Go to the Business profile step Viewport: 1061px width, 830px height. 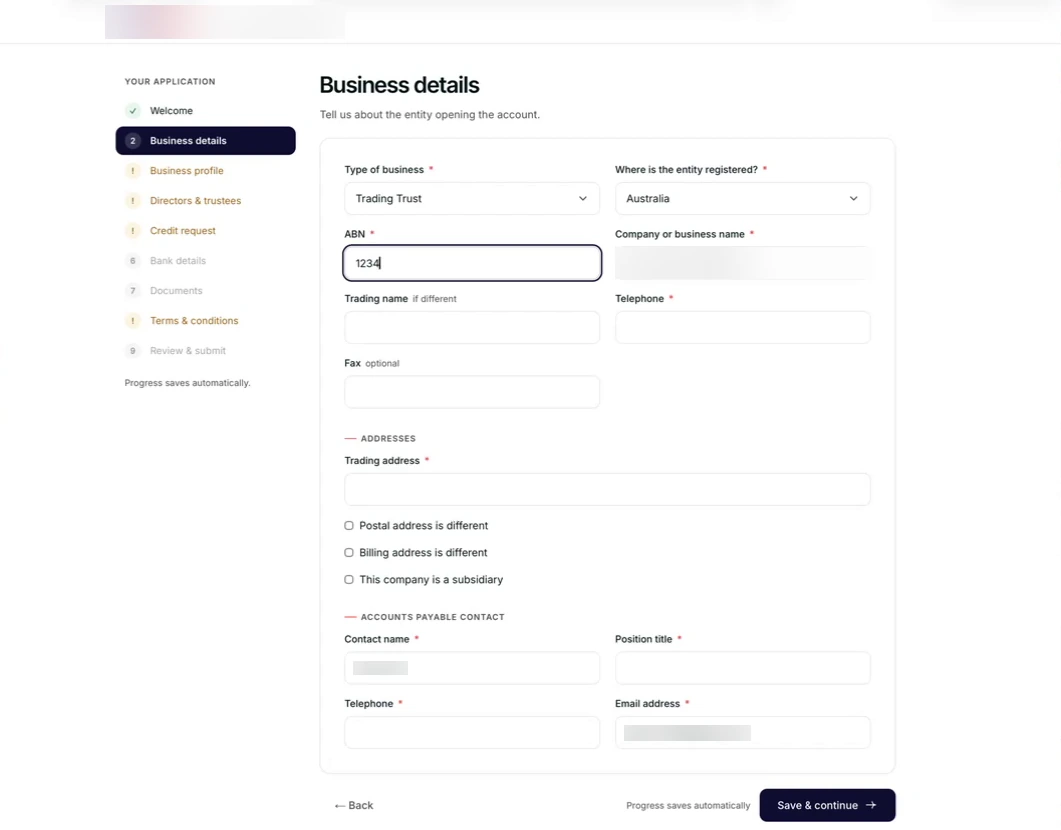205,170
